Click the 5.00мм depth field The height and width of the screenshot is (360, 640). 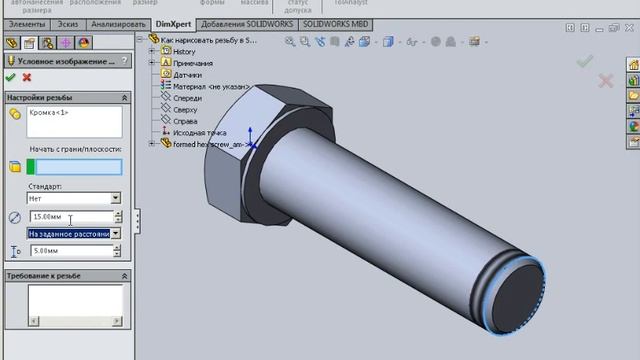click(71, 251)
